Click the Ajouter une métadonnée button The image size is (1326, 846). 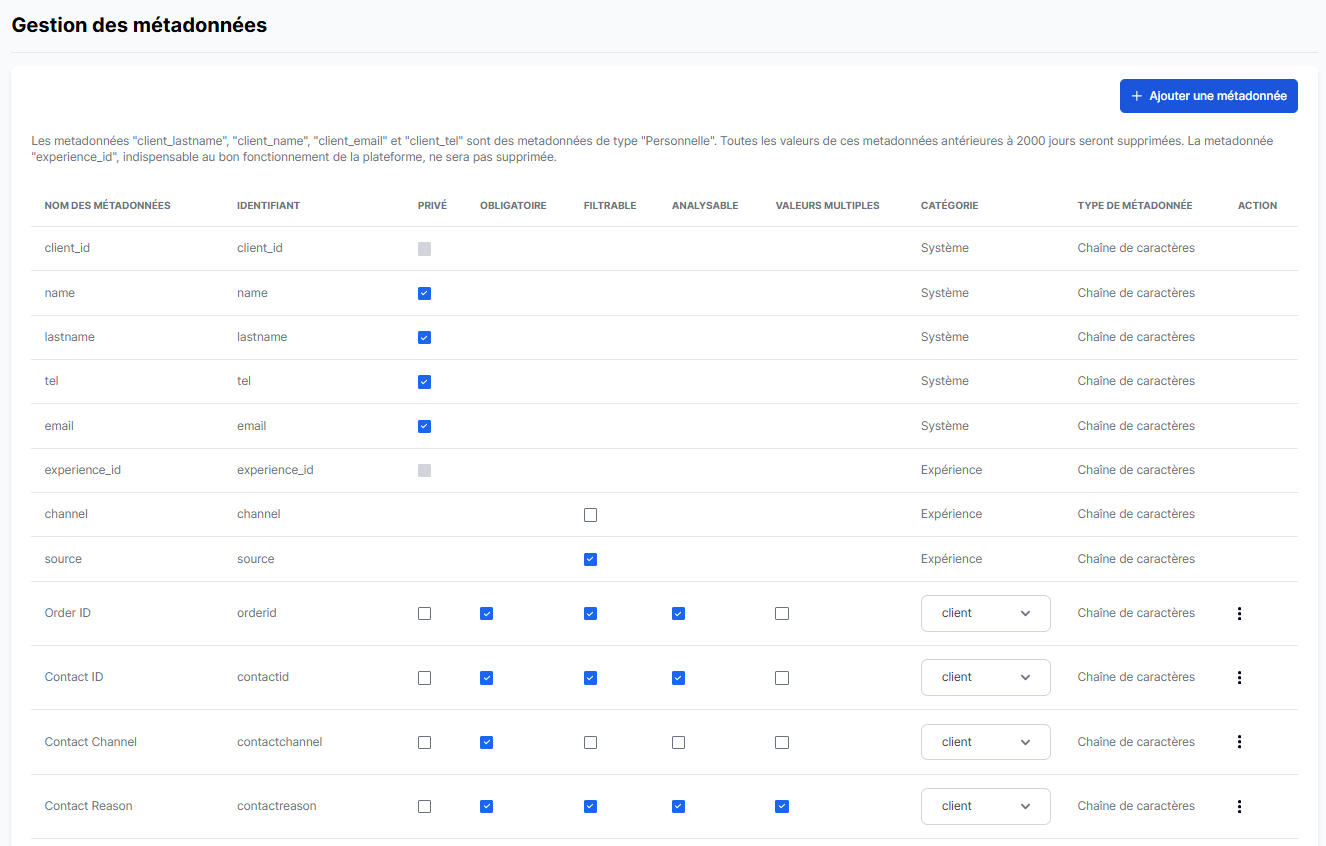point(1208,96)
